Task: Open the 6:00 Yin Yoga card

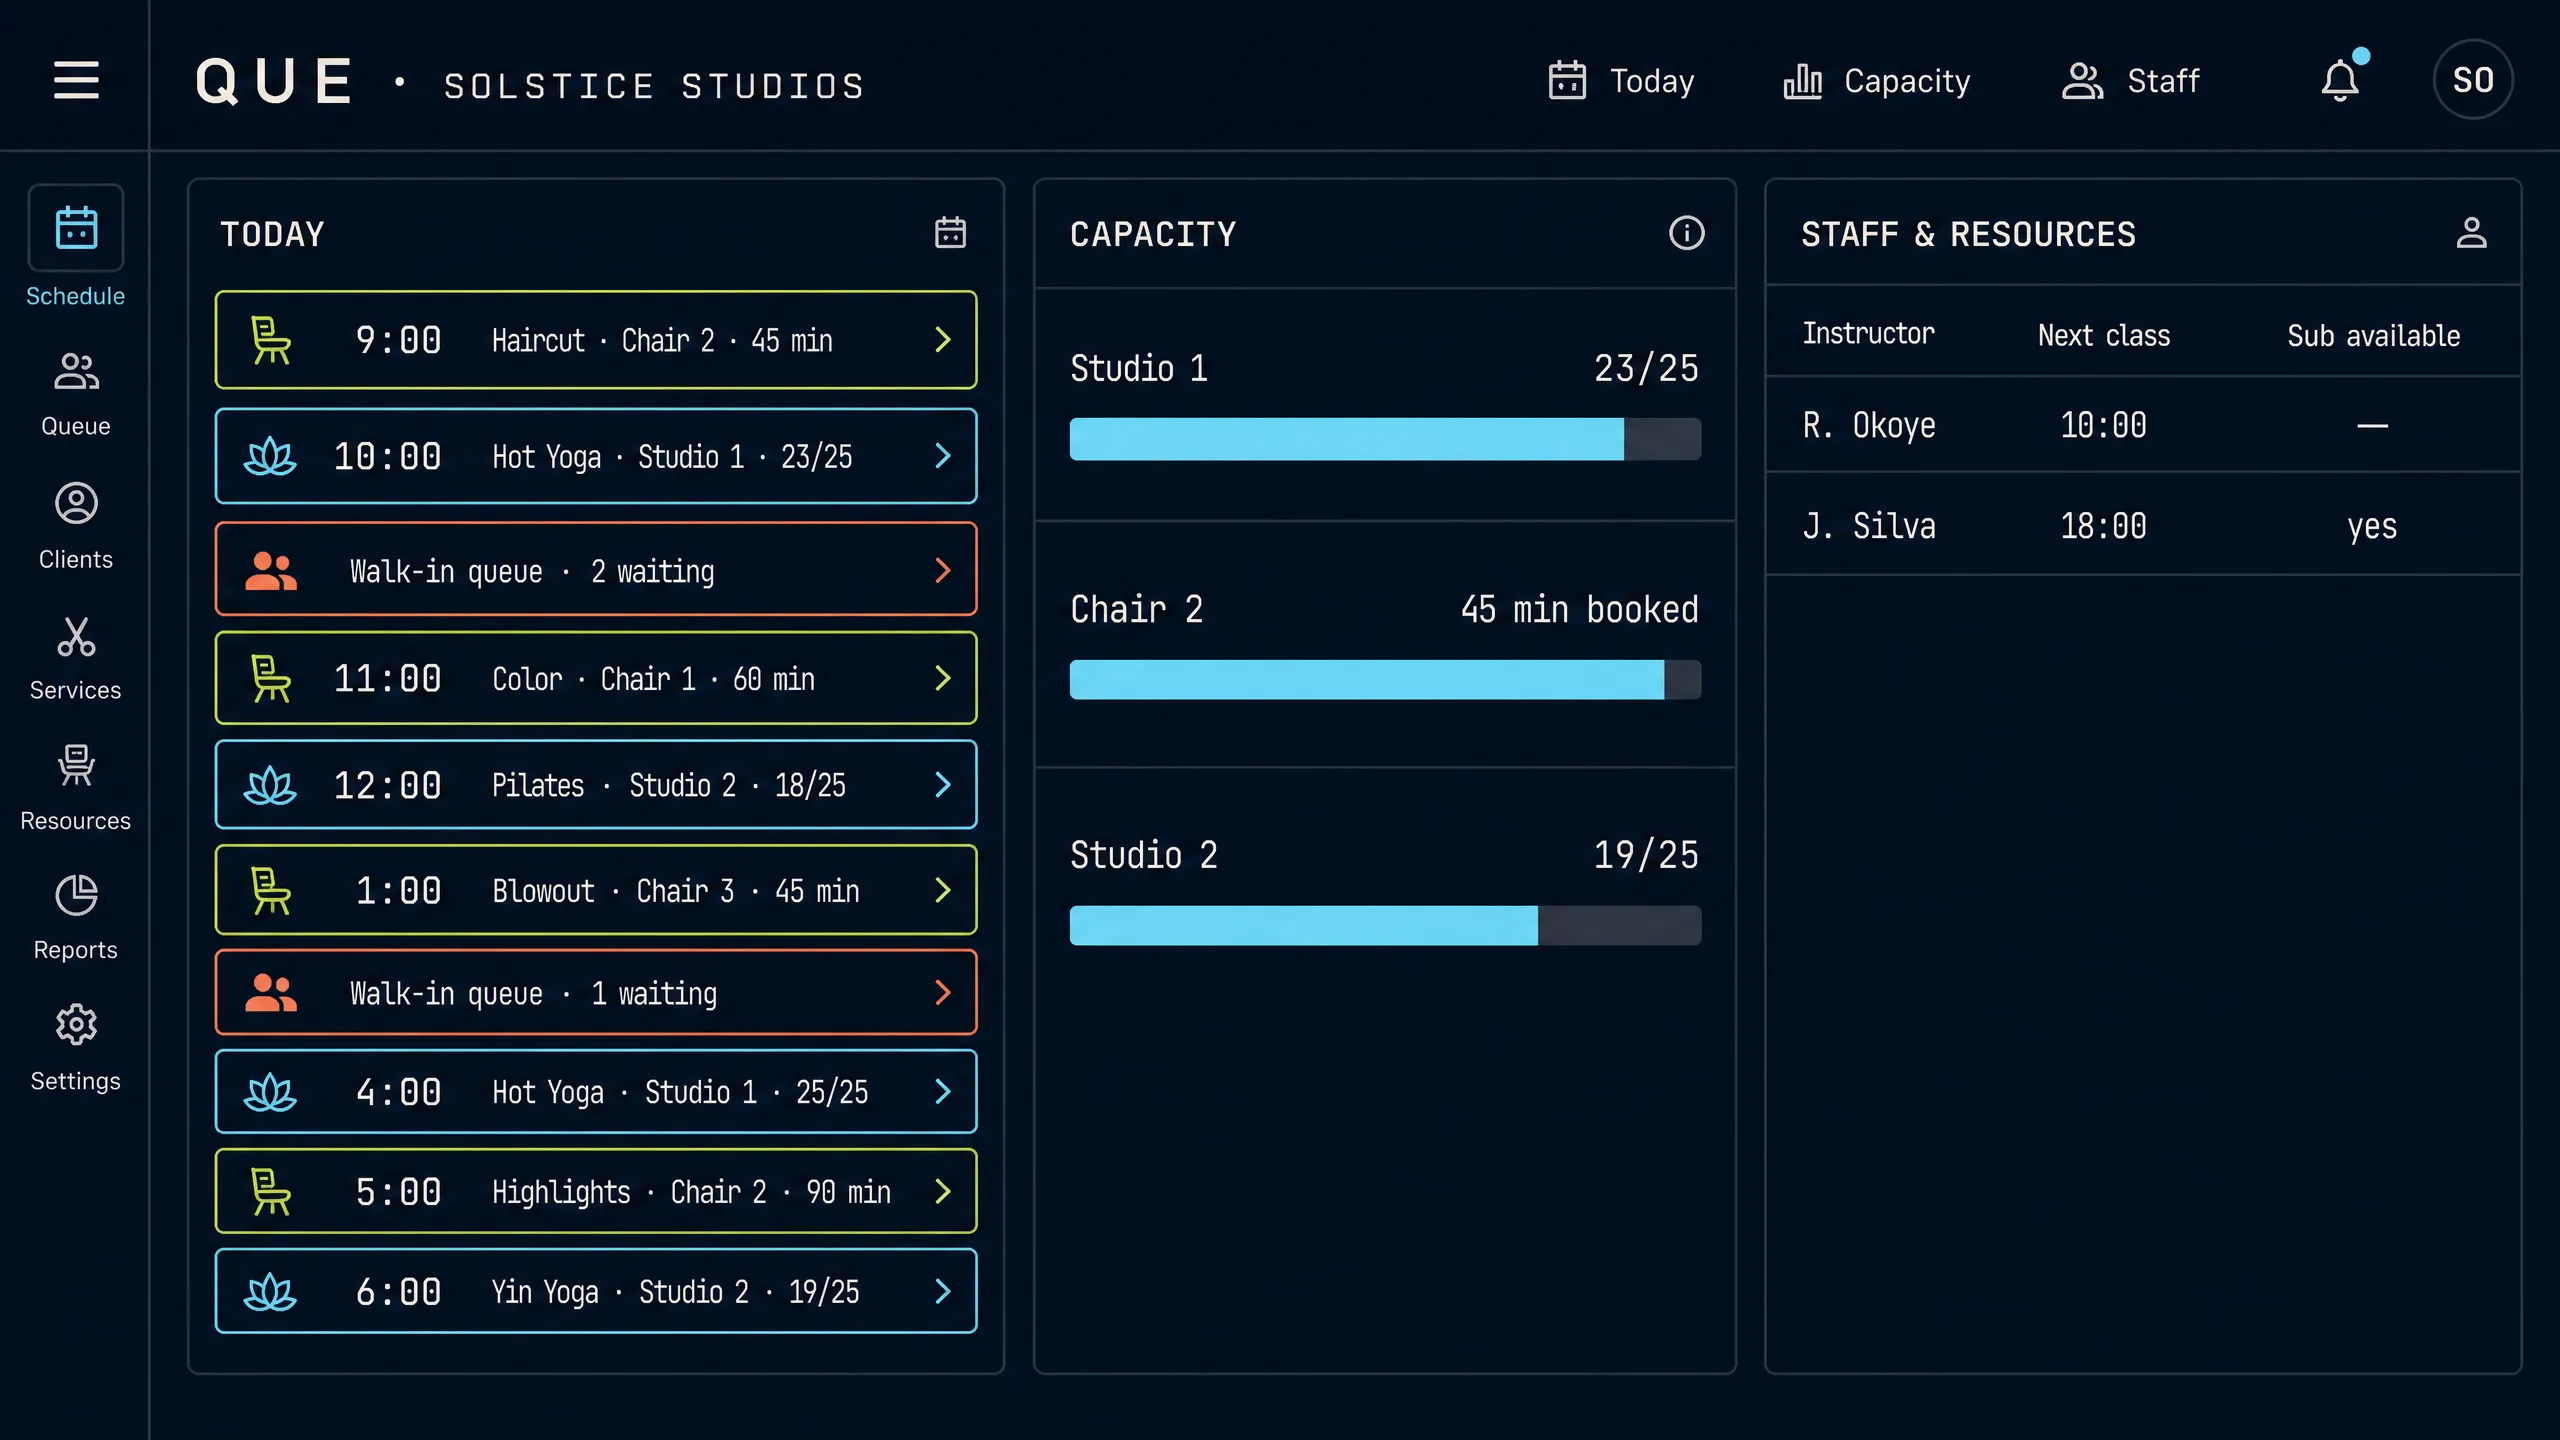Action: click(596, 1292)
